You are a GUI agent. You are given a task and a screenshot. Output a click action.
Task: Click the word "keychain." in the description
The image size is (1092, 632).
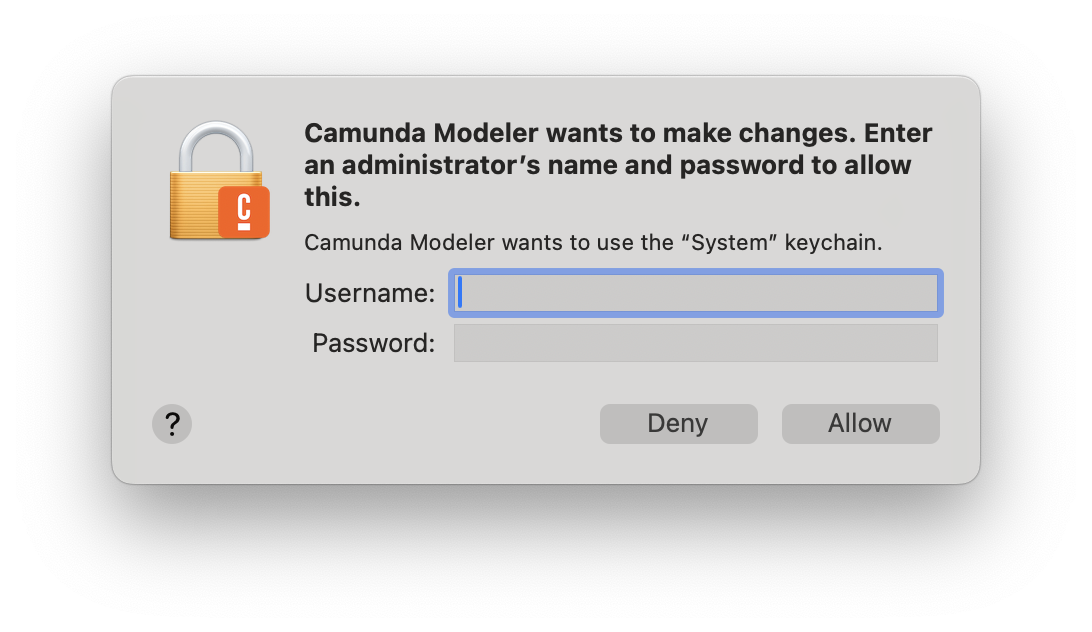(833, 243)
